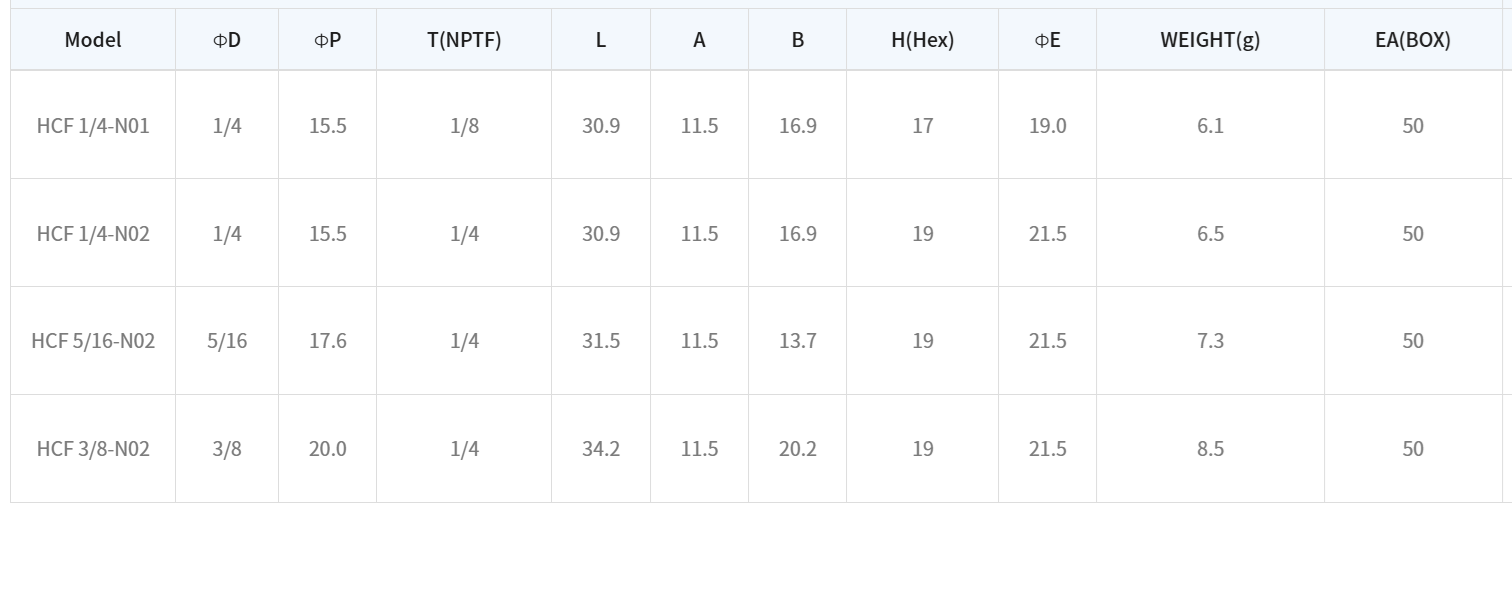This screenshot has width=1512, height=593.
Task: Select the 17 hex size cell
Action: click(x=922, y=126)
